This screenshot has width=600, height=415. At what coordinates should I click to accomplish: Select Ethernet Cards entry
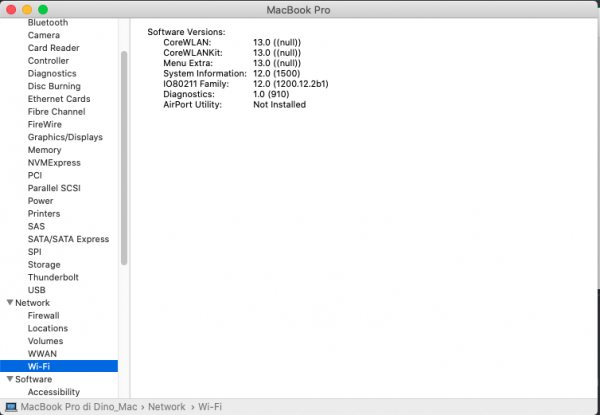pyautogui.click(x=59, y=99)
